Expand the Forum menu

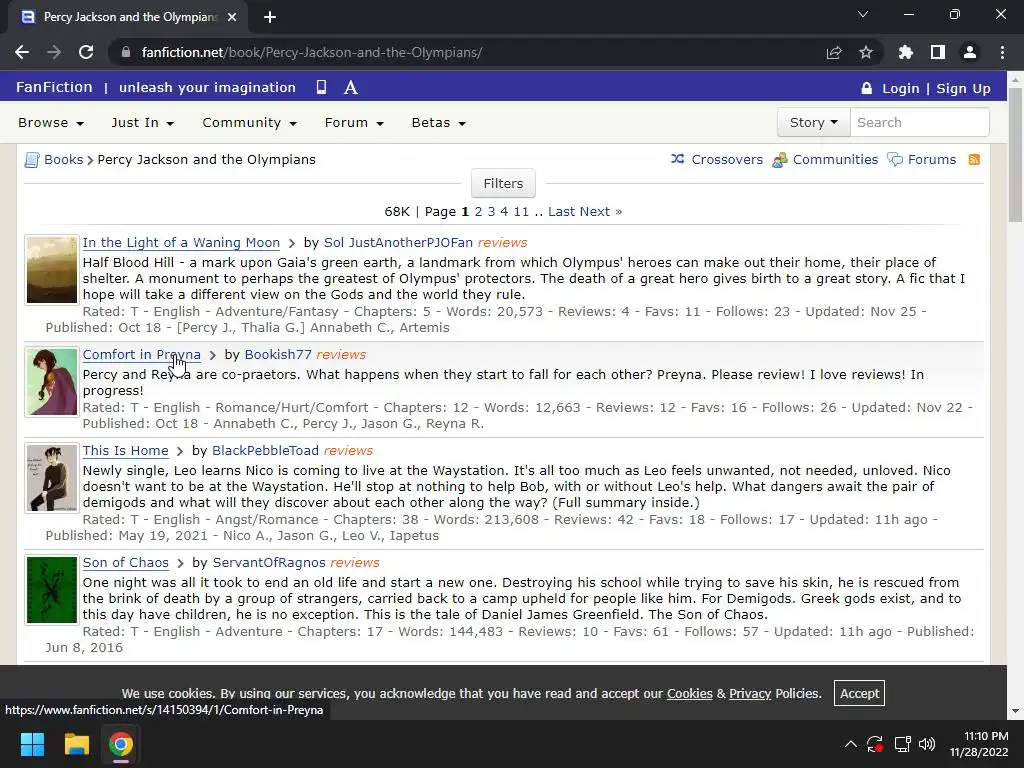(x=354, y=123)
